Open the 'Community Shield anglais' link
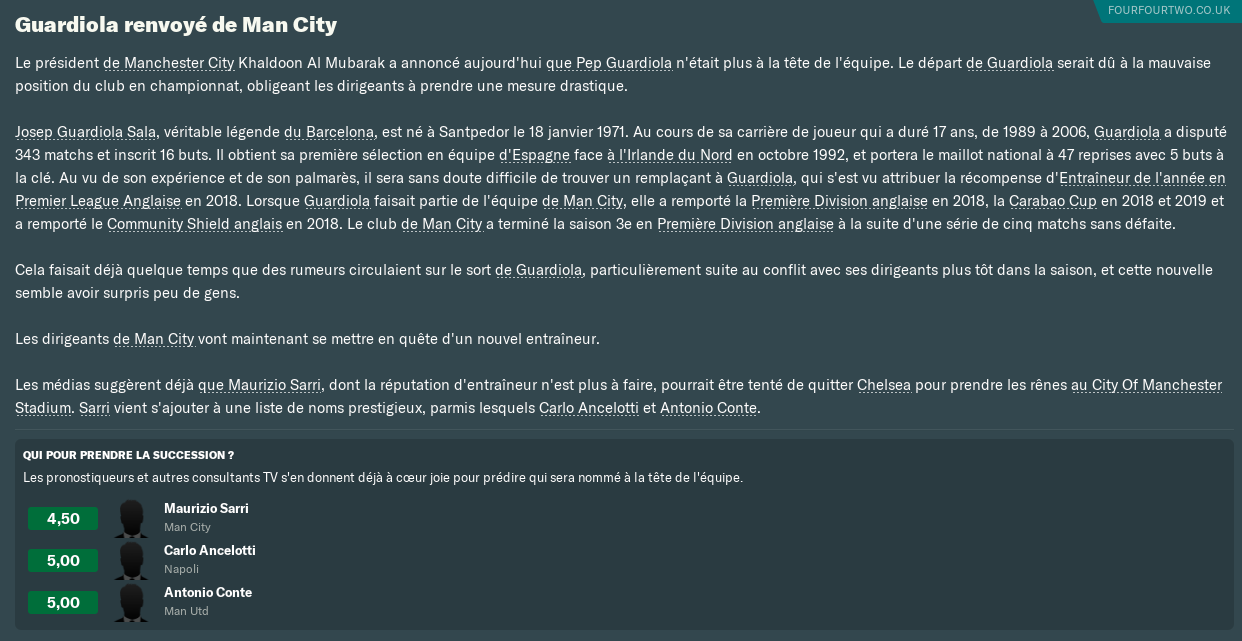 coord(194,224)
